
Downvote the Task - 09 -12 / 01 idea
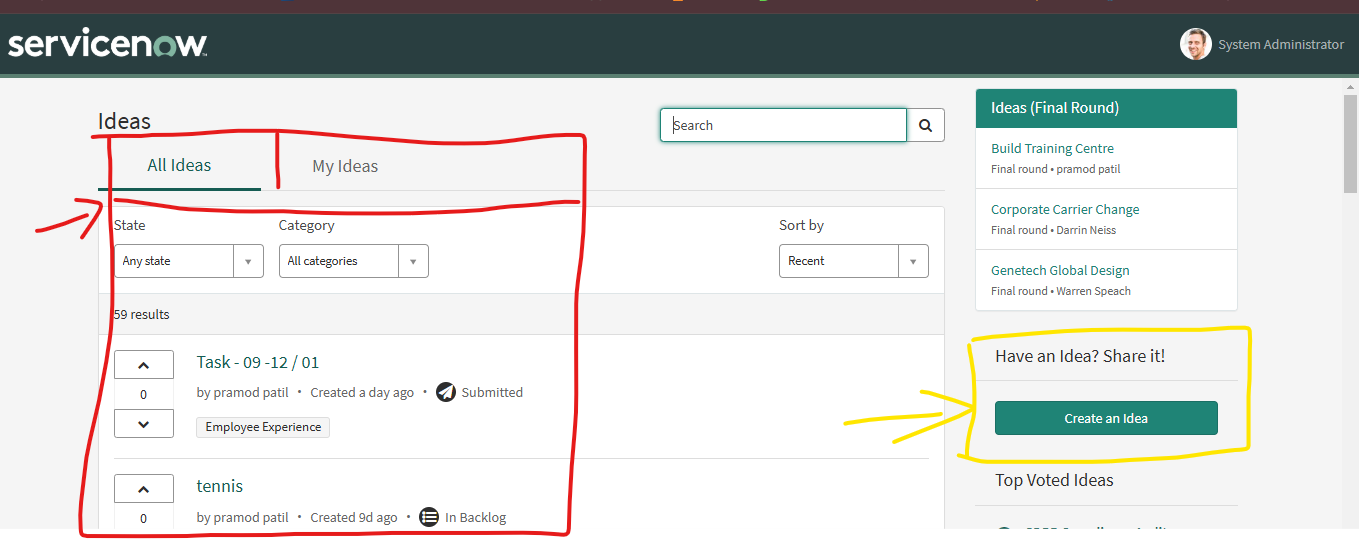143,424
